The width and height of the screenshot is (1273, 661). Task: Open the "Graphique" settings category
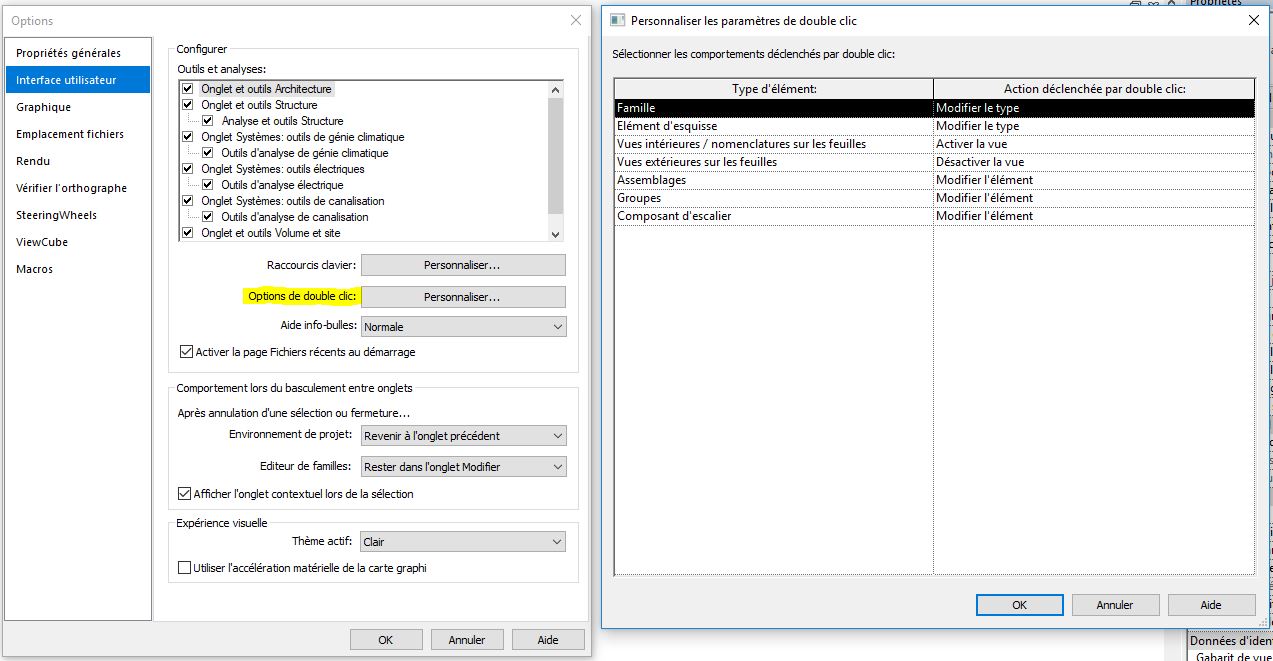click(43, 107)
